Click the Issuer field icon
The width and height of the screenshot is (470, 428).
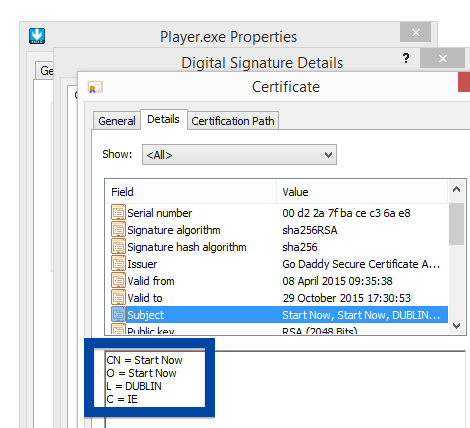[118, 264]
